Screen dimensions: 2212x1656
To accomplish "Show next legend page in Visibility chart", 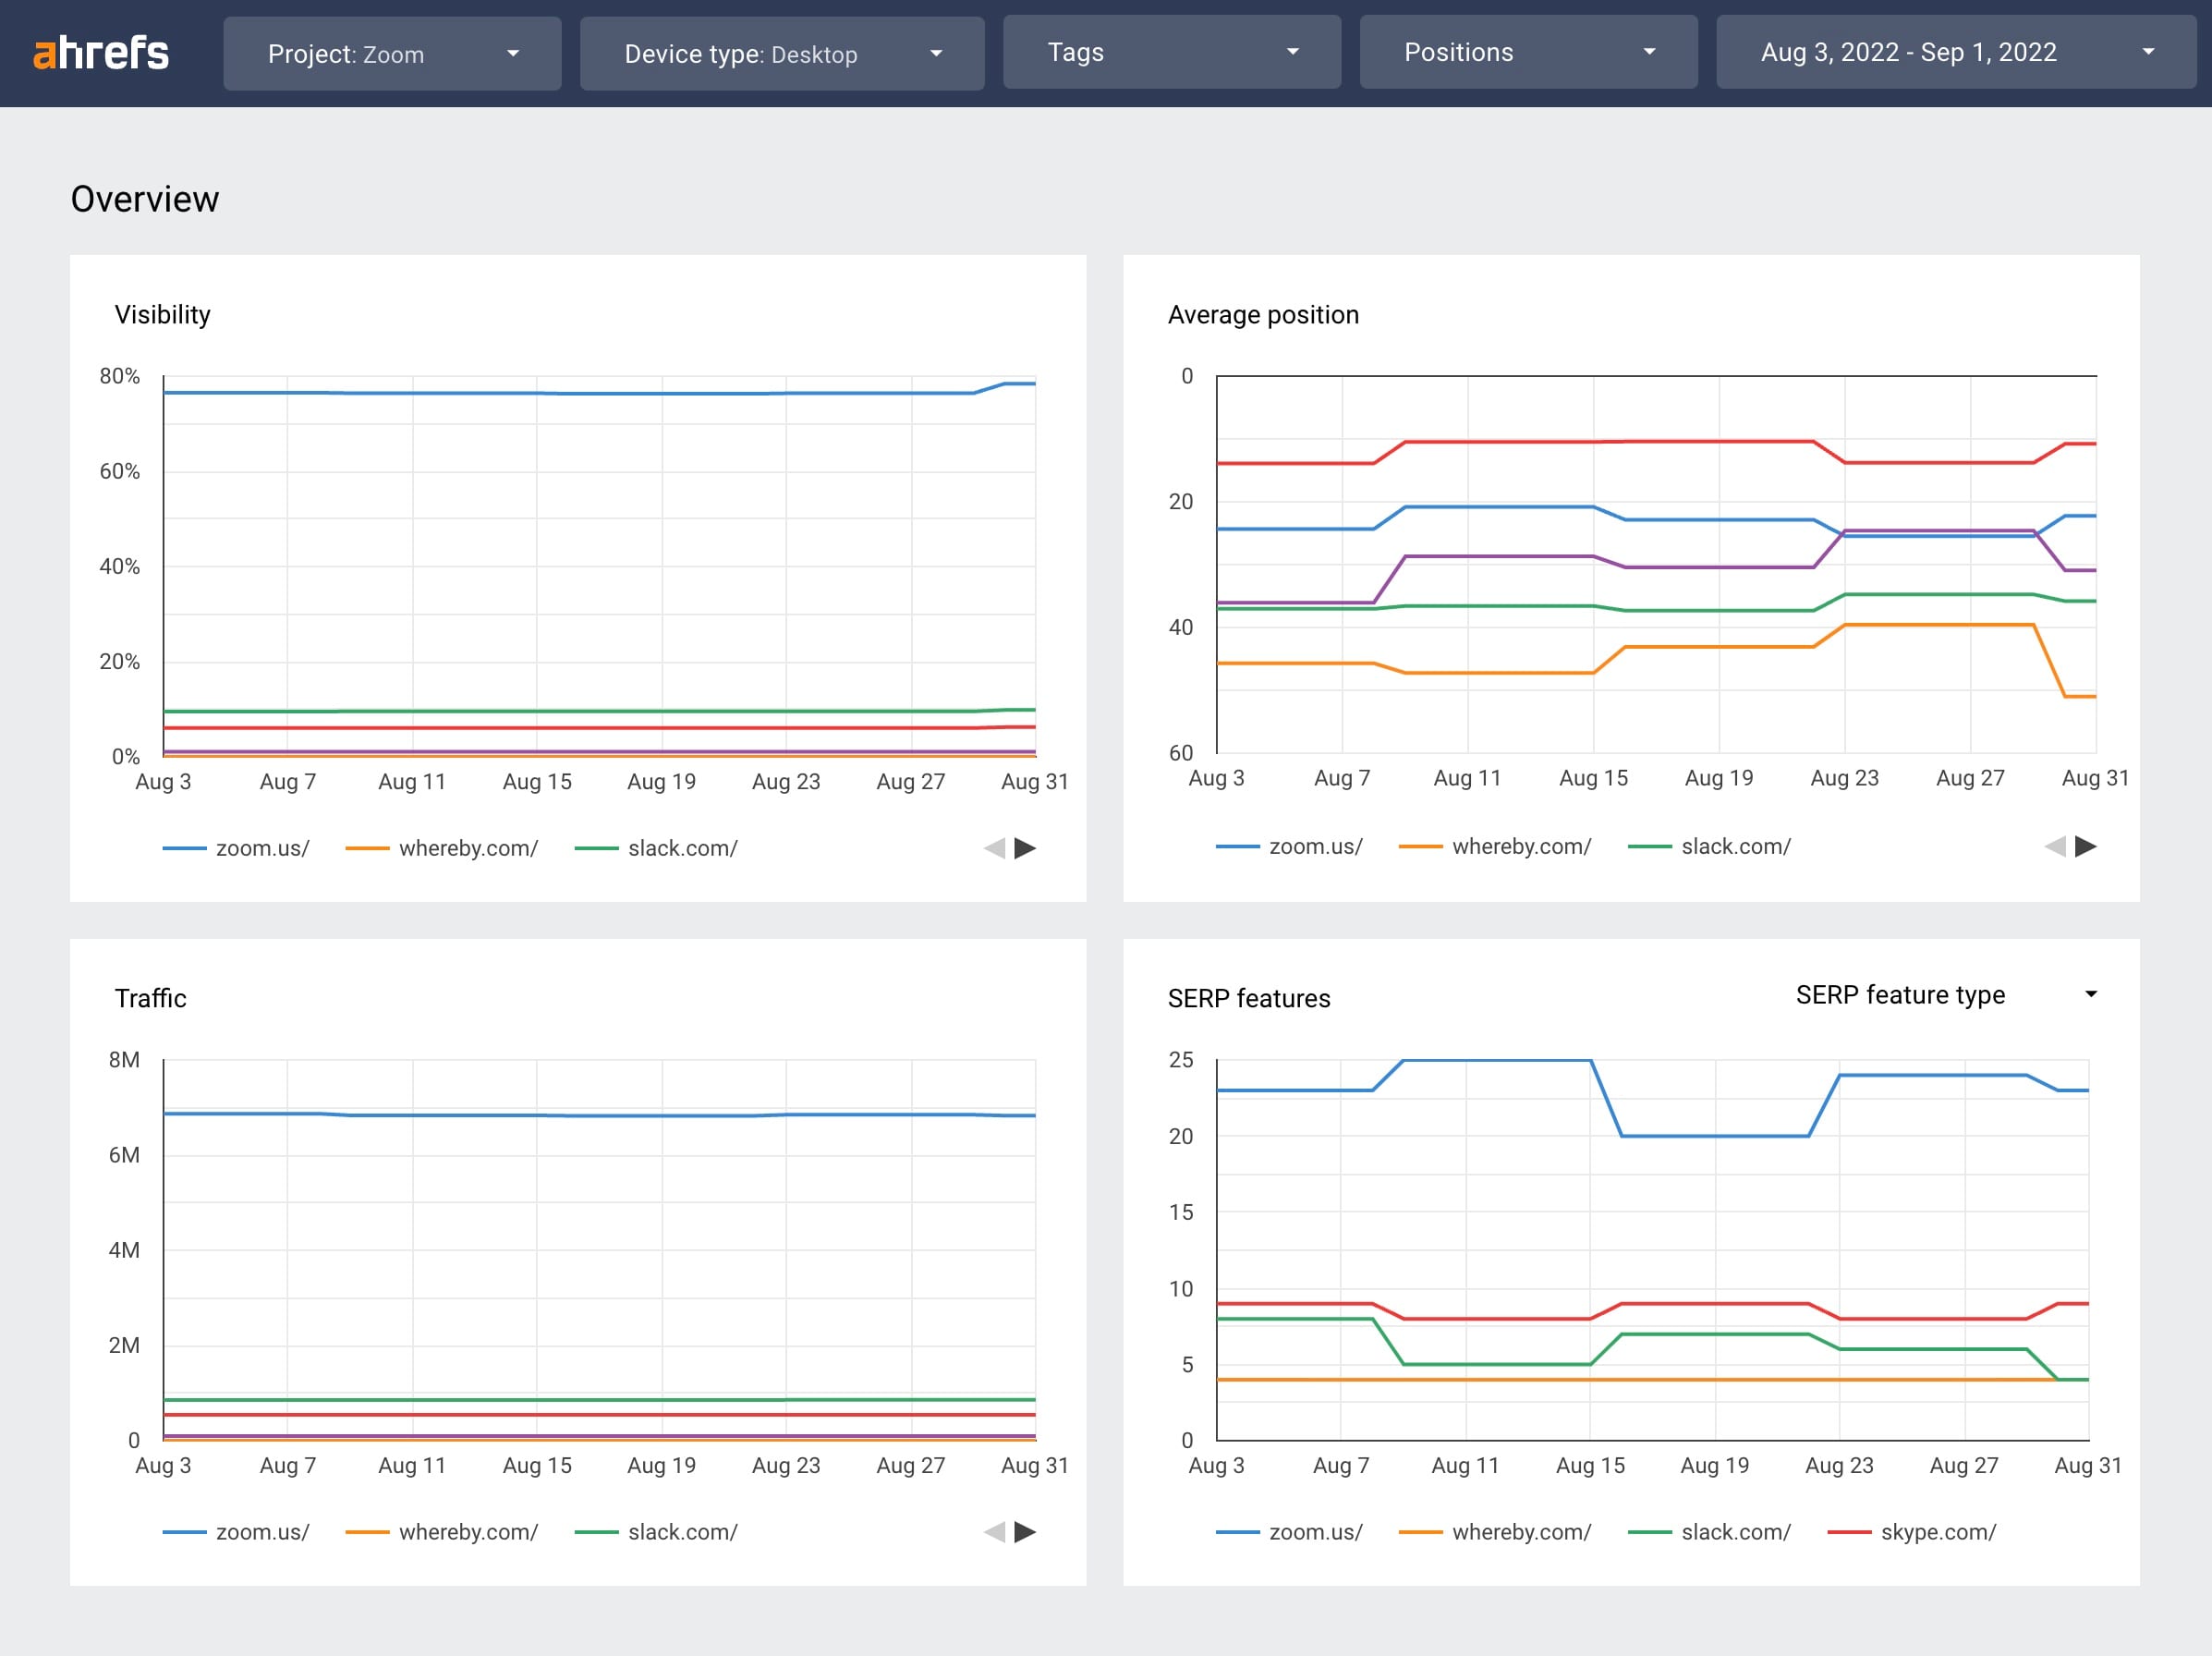I will (1025, 849).
